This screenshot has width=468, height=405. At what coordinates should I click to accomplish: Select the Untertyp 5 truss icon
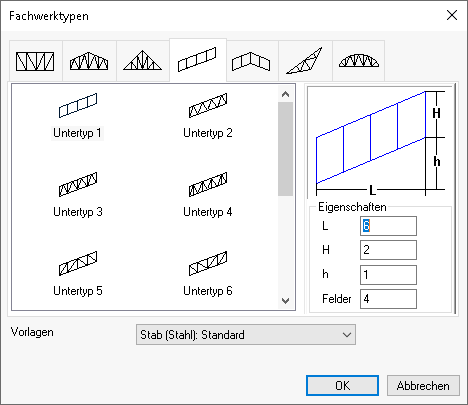pos(78,263)
